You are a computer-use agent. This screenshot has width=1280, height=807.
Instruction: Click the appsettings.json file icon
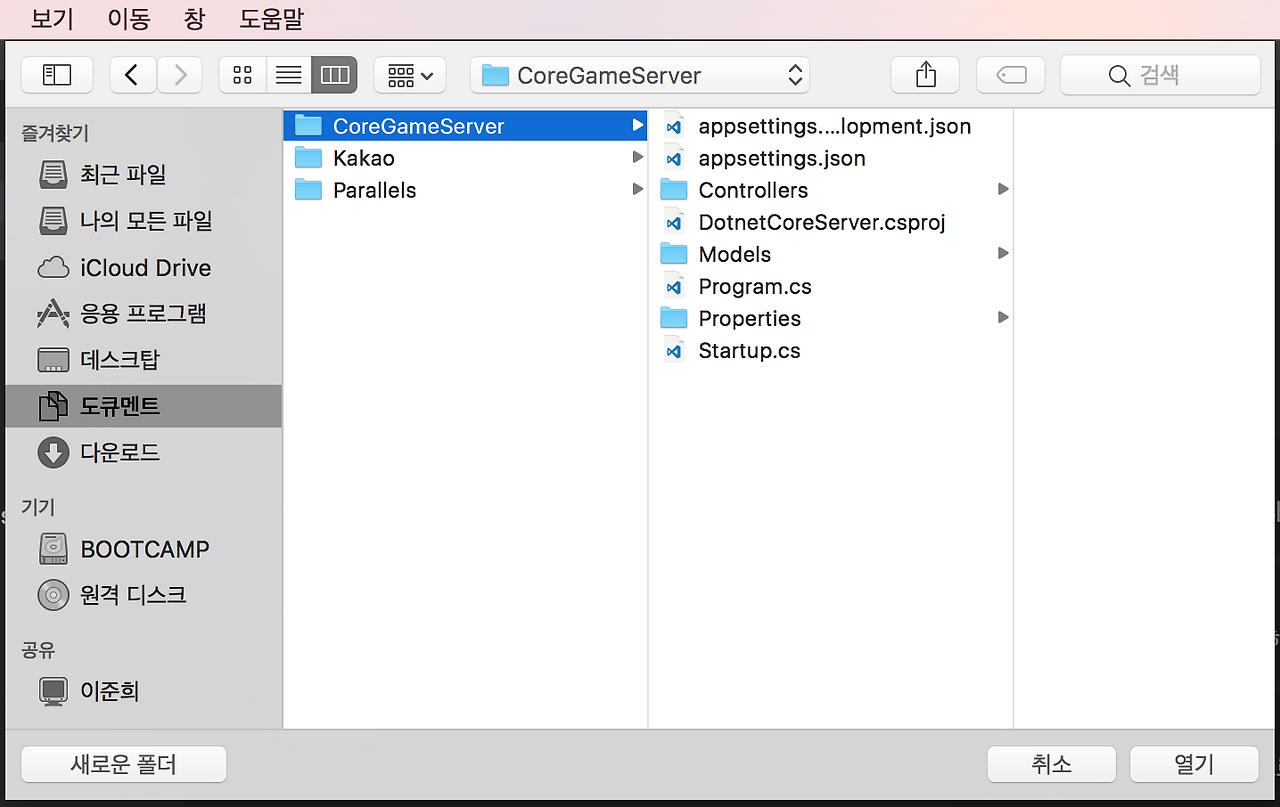pos(674,158)
